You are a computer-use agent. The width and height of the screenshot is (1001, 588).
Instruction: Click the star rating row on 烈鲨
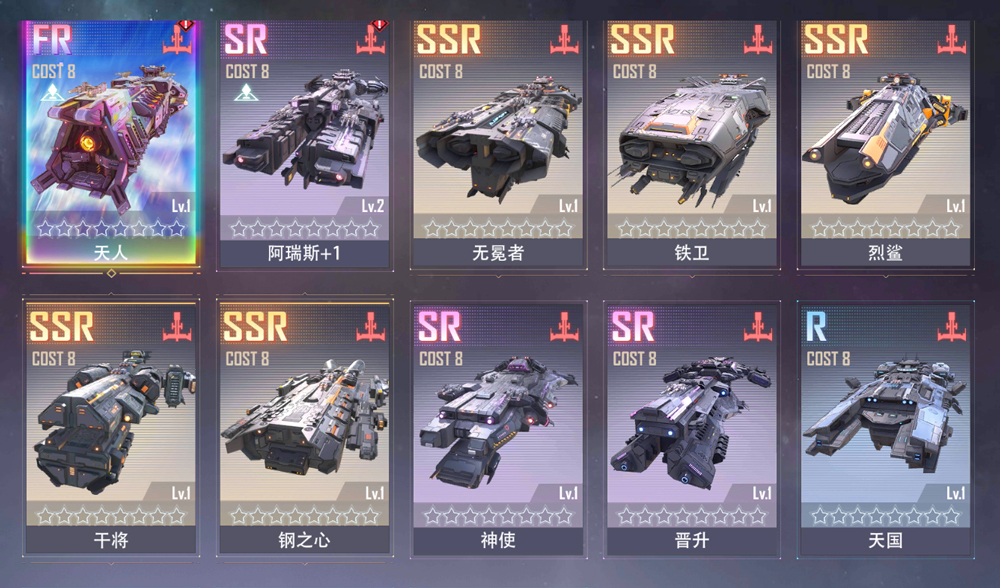pos(885,228)
